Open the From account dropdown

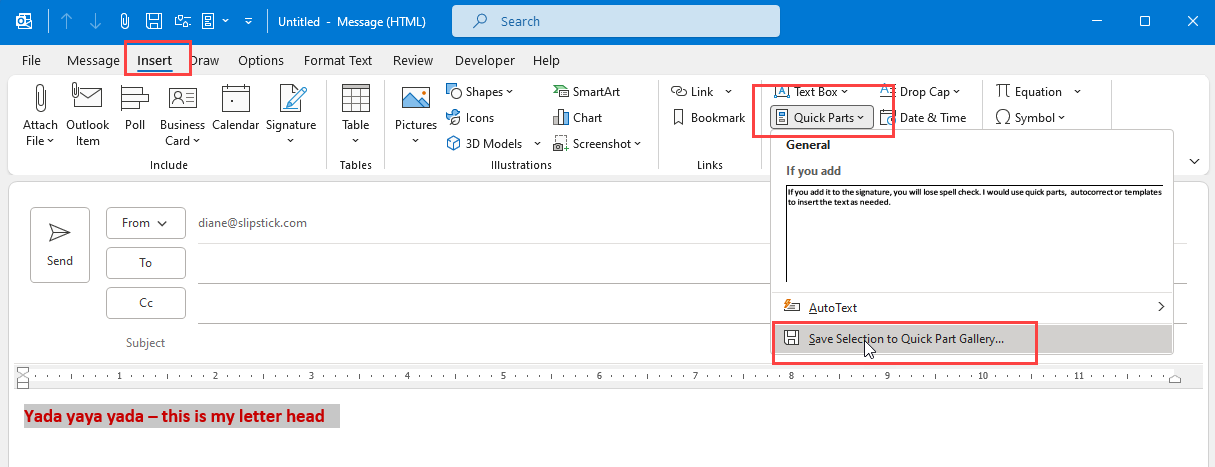[x=145, y=223]
